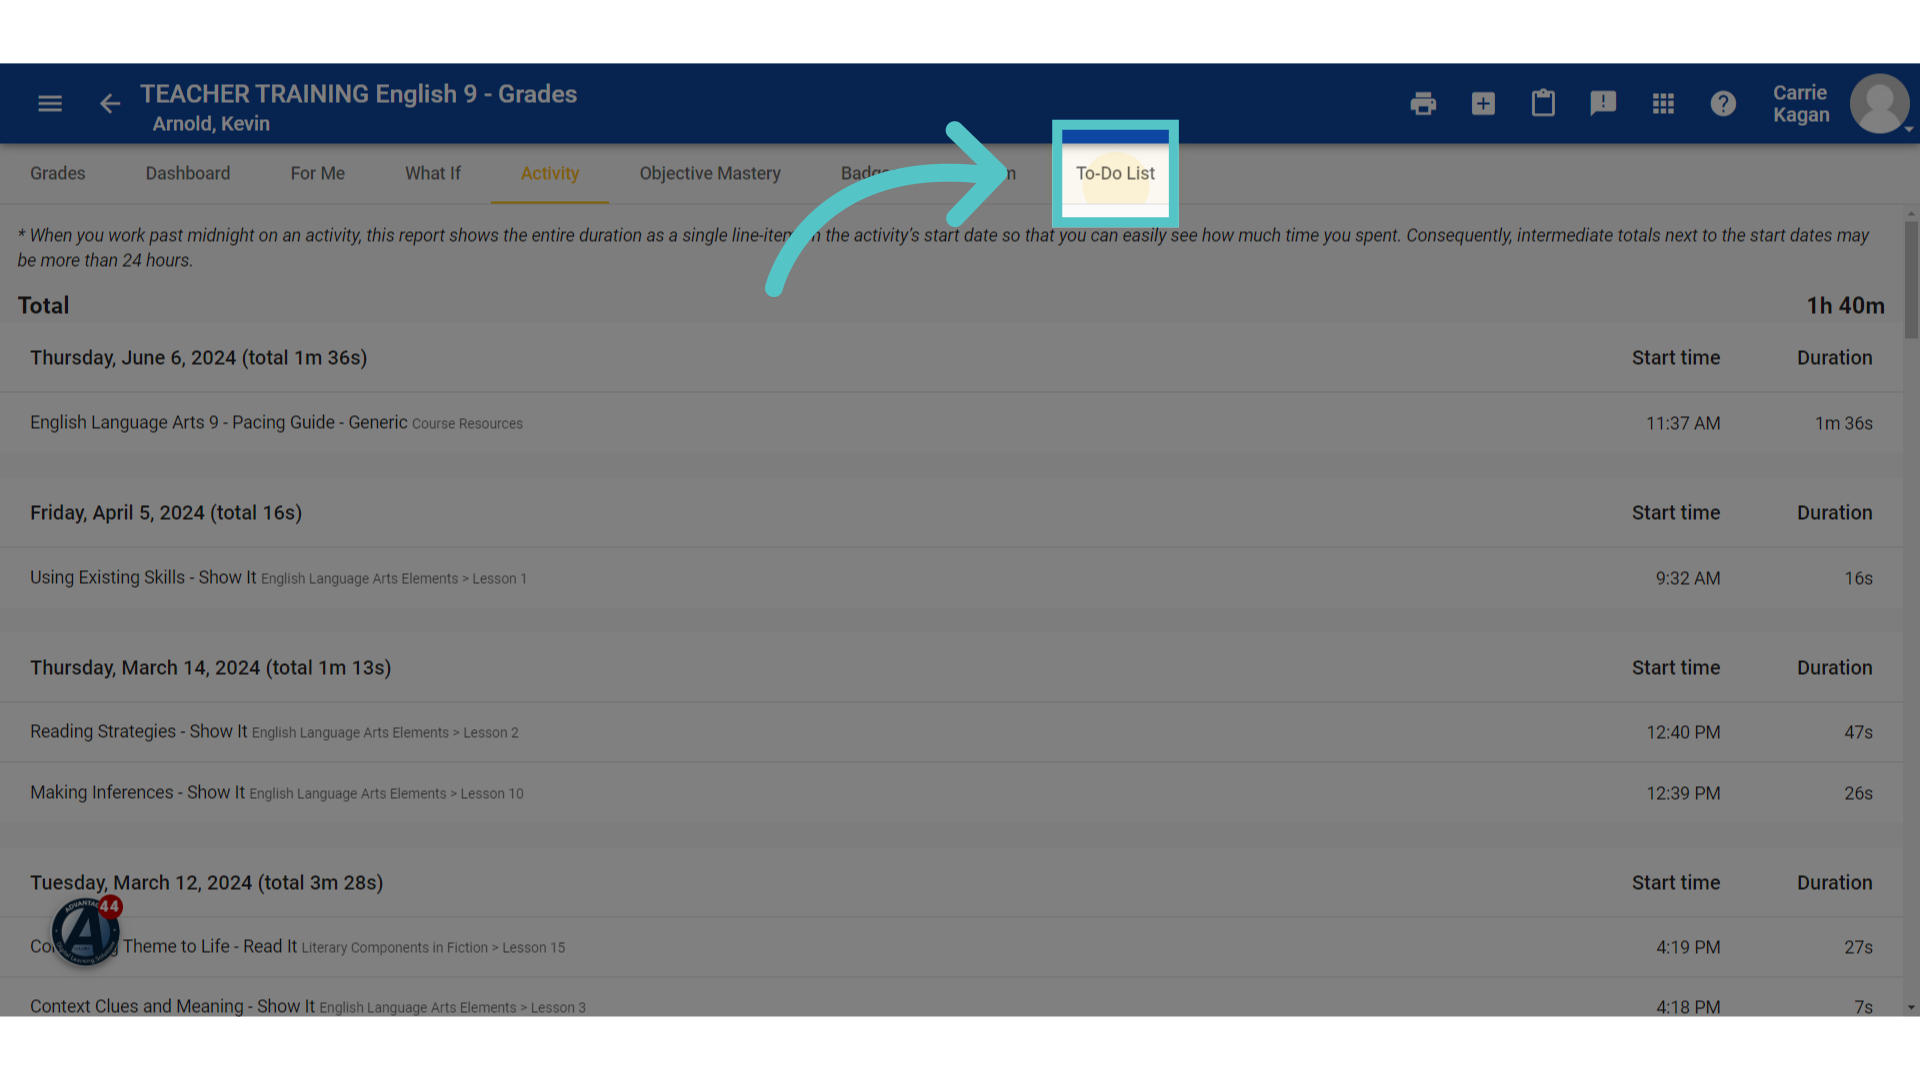Click the scrollbar down arrow
Viewport: 1920px width, 1080px height.
1911,1008
